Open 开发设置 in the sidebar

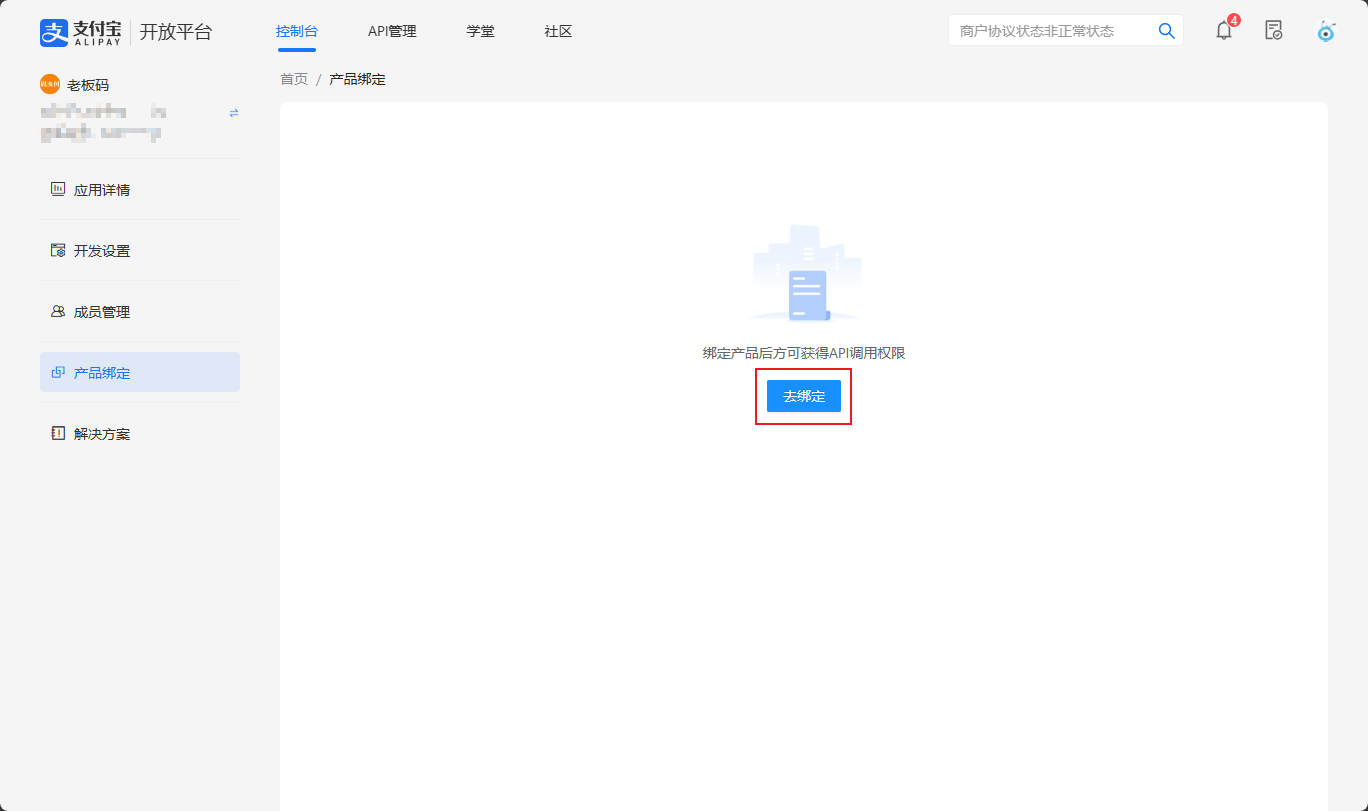(101, 251)
